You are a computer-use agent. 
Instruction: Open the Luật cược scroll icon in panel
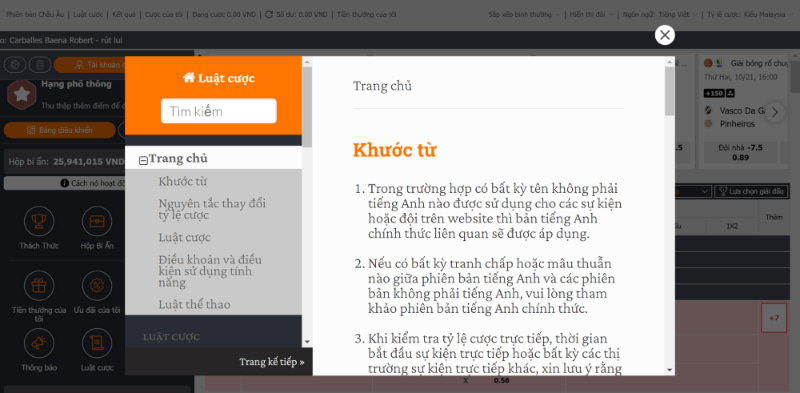point(97,343)
